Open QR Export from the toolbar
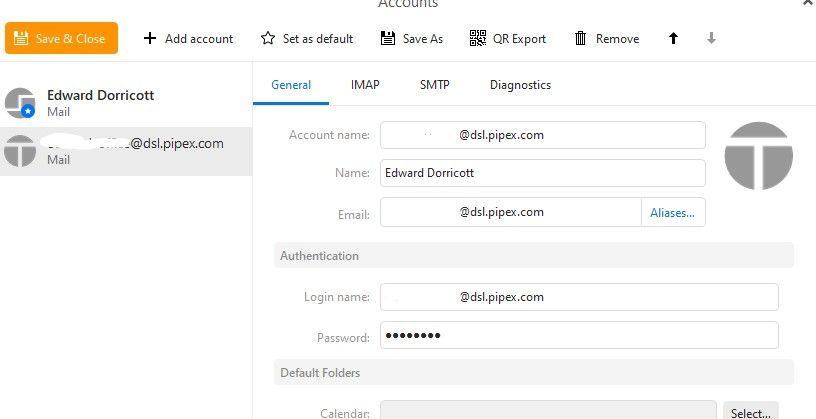 (507, 39)
